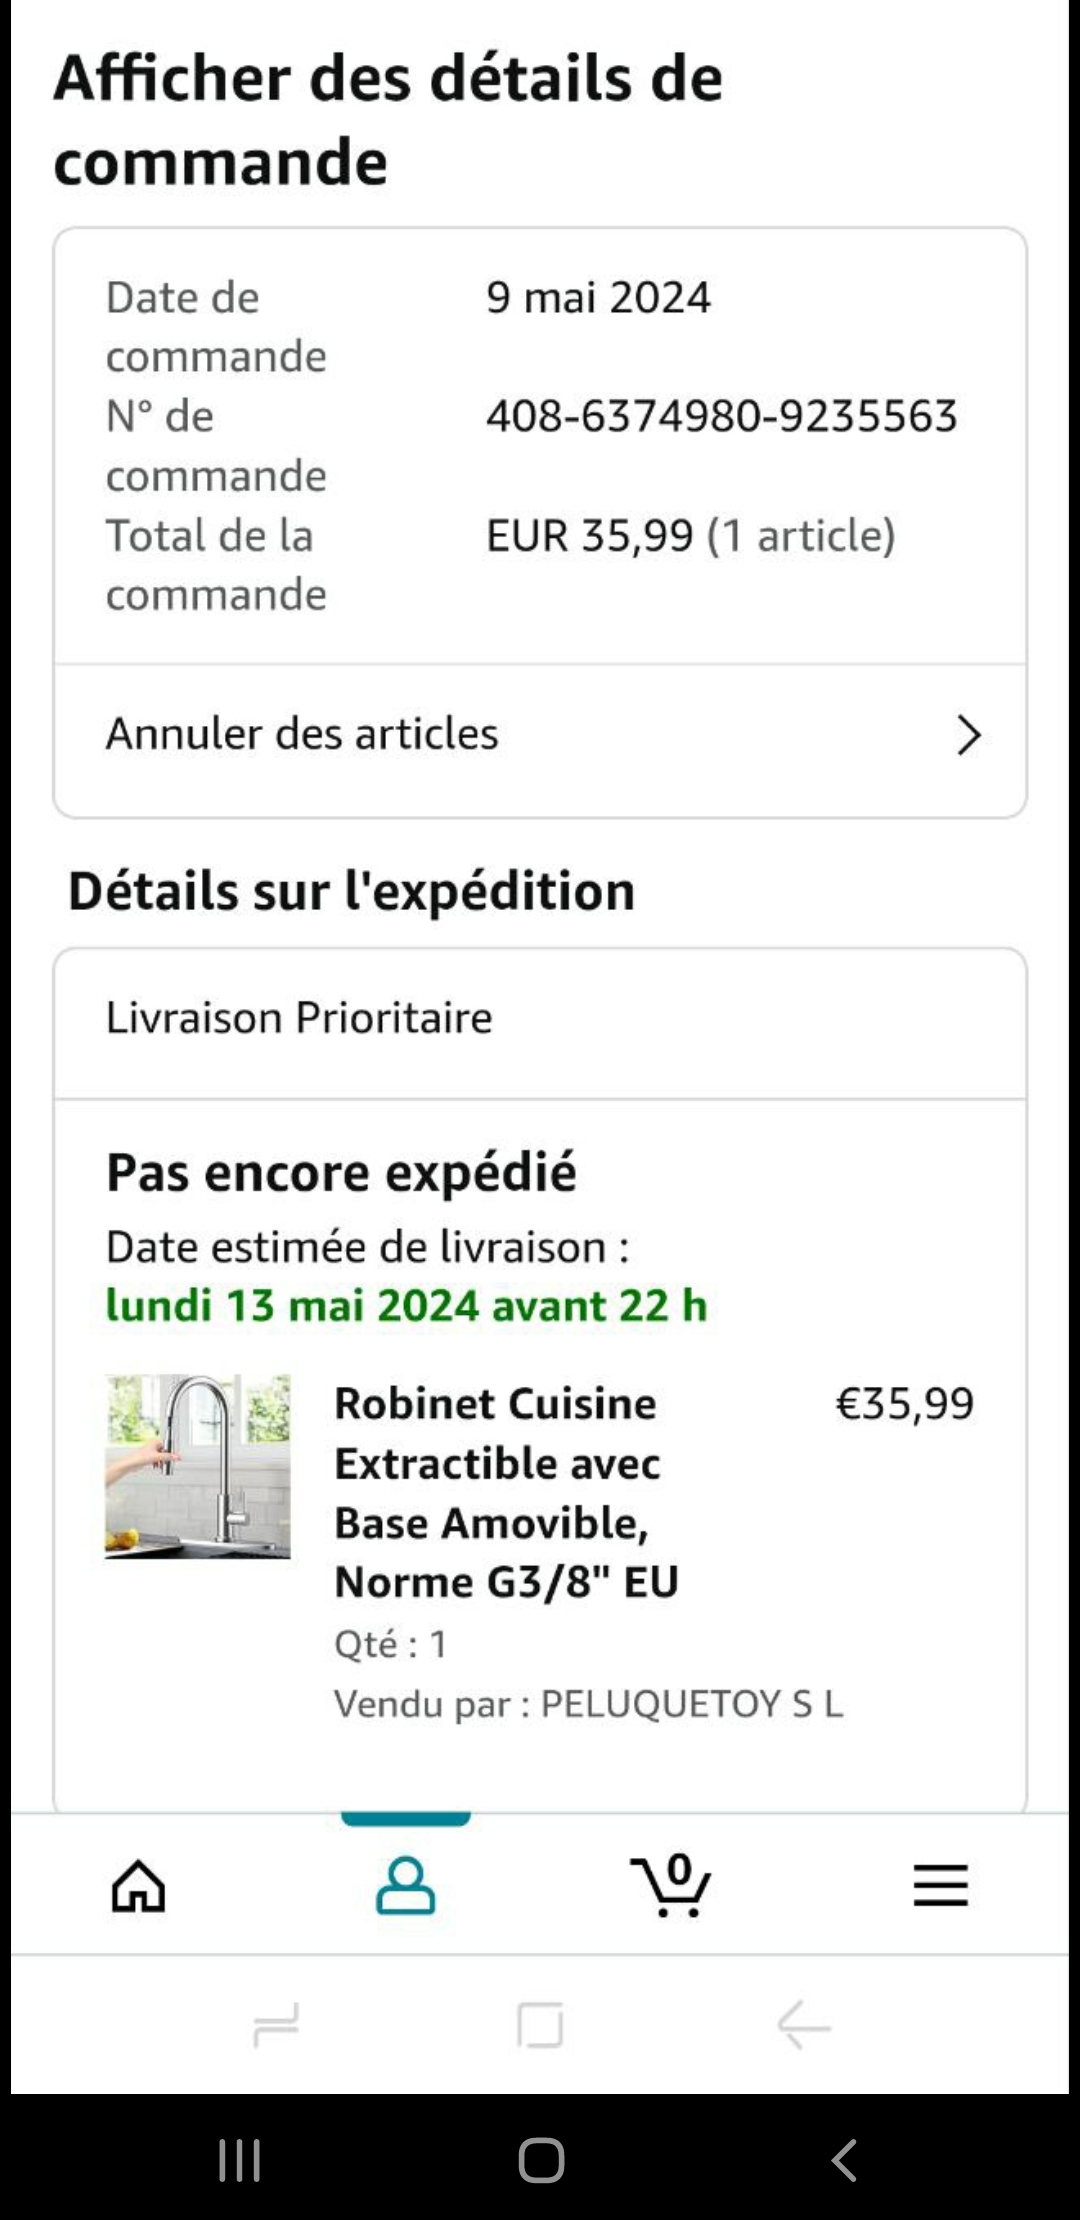This screenshot has height=2220, width=1080.
Task: Open the kitchen faucet product thumbnail
Action: [198, 1466]
